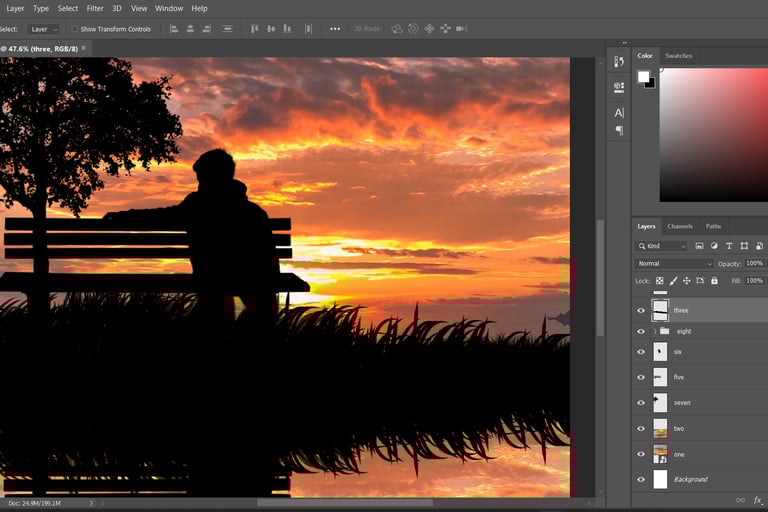Click the type layer filter icon
The width and height of the screenshot is (768, 512).
[x=728, y=246]
